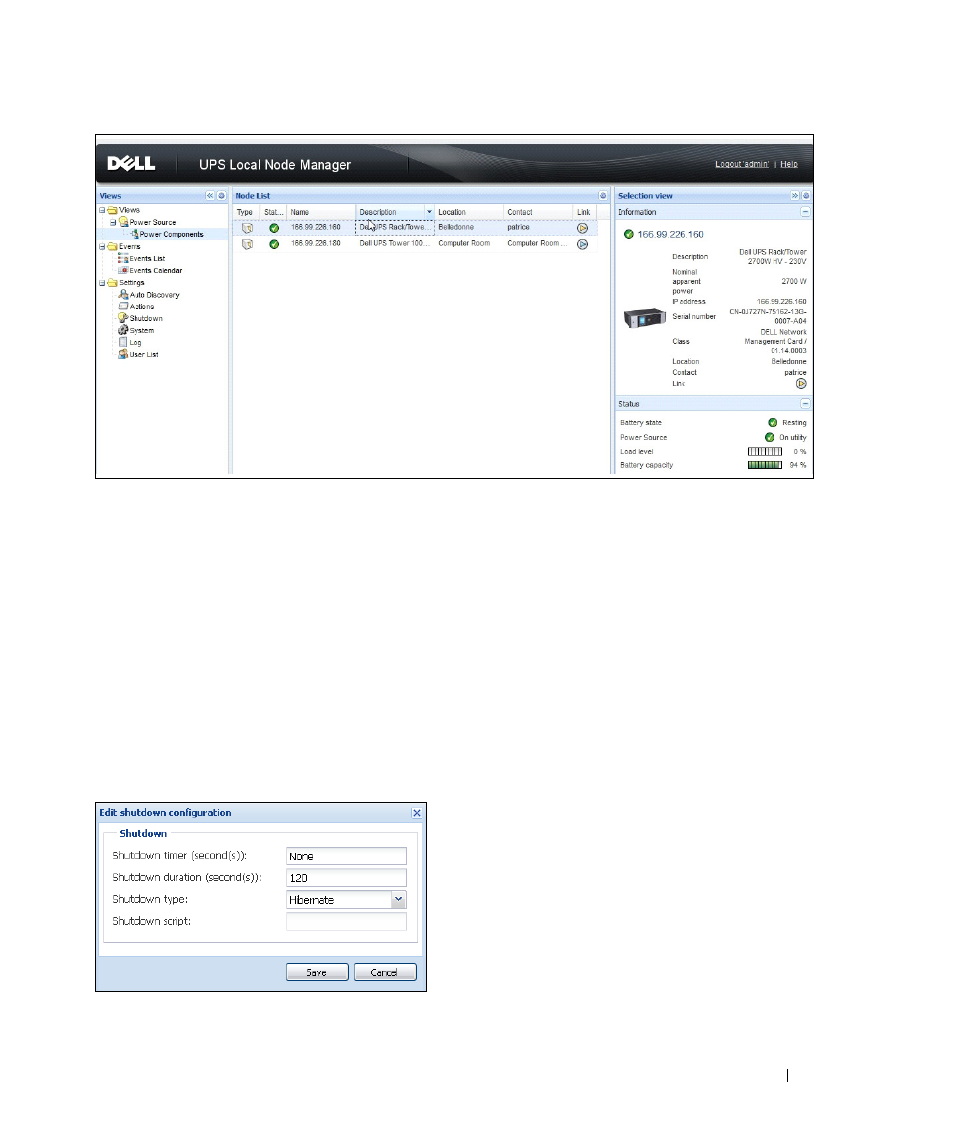Collapse the Status section
954x1145 pixels.
(x=805, y=403)
